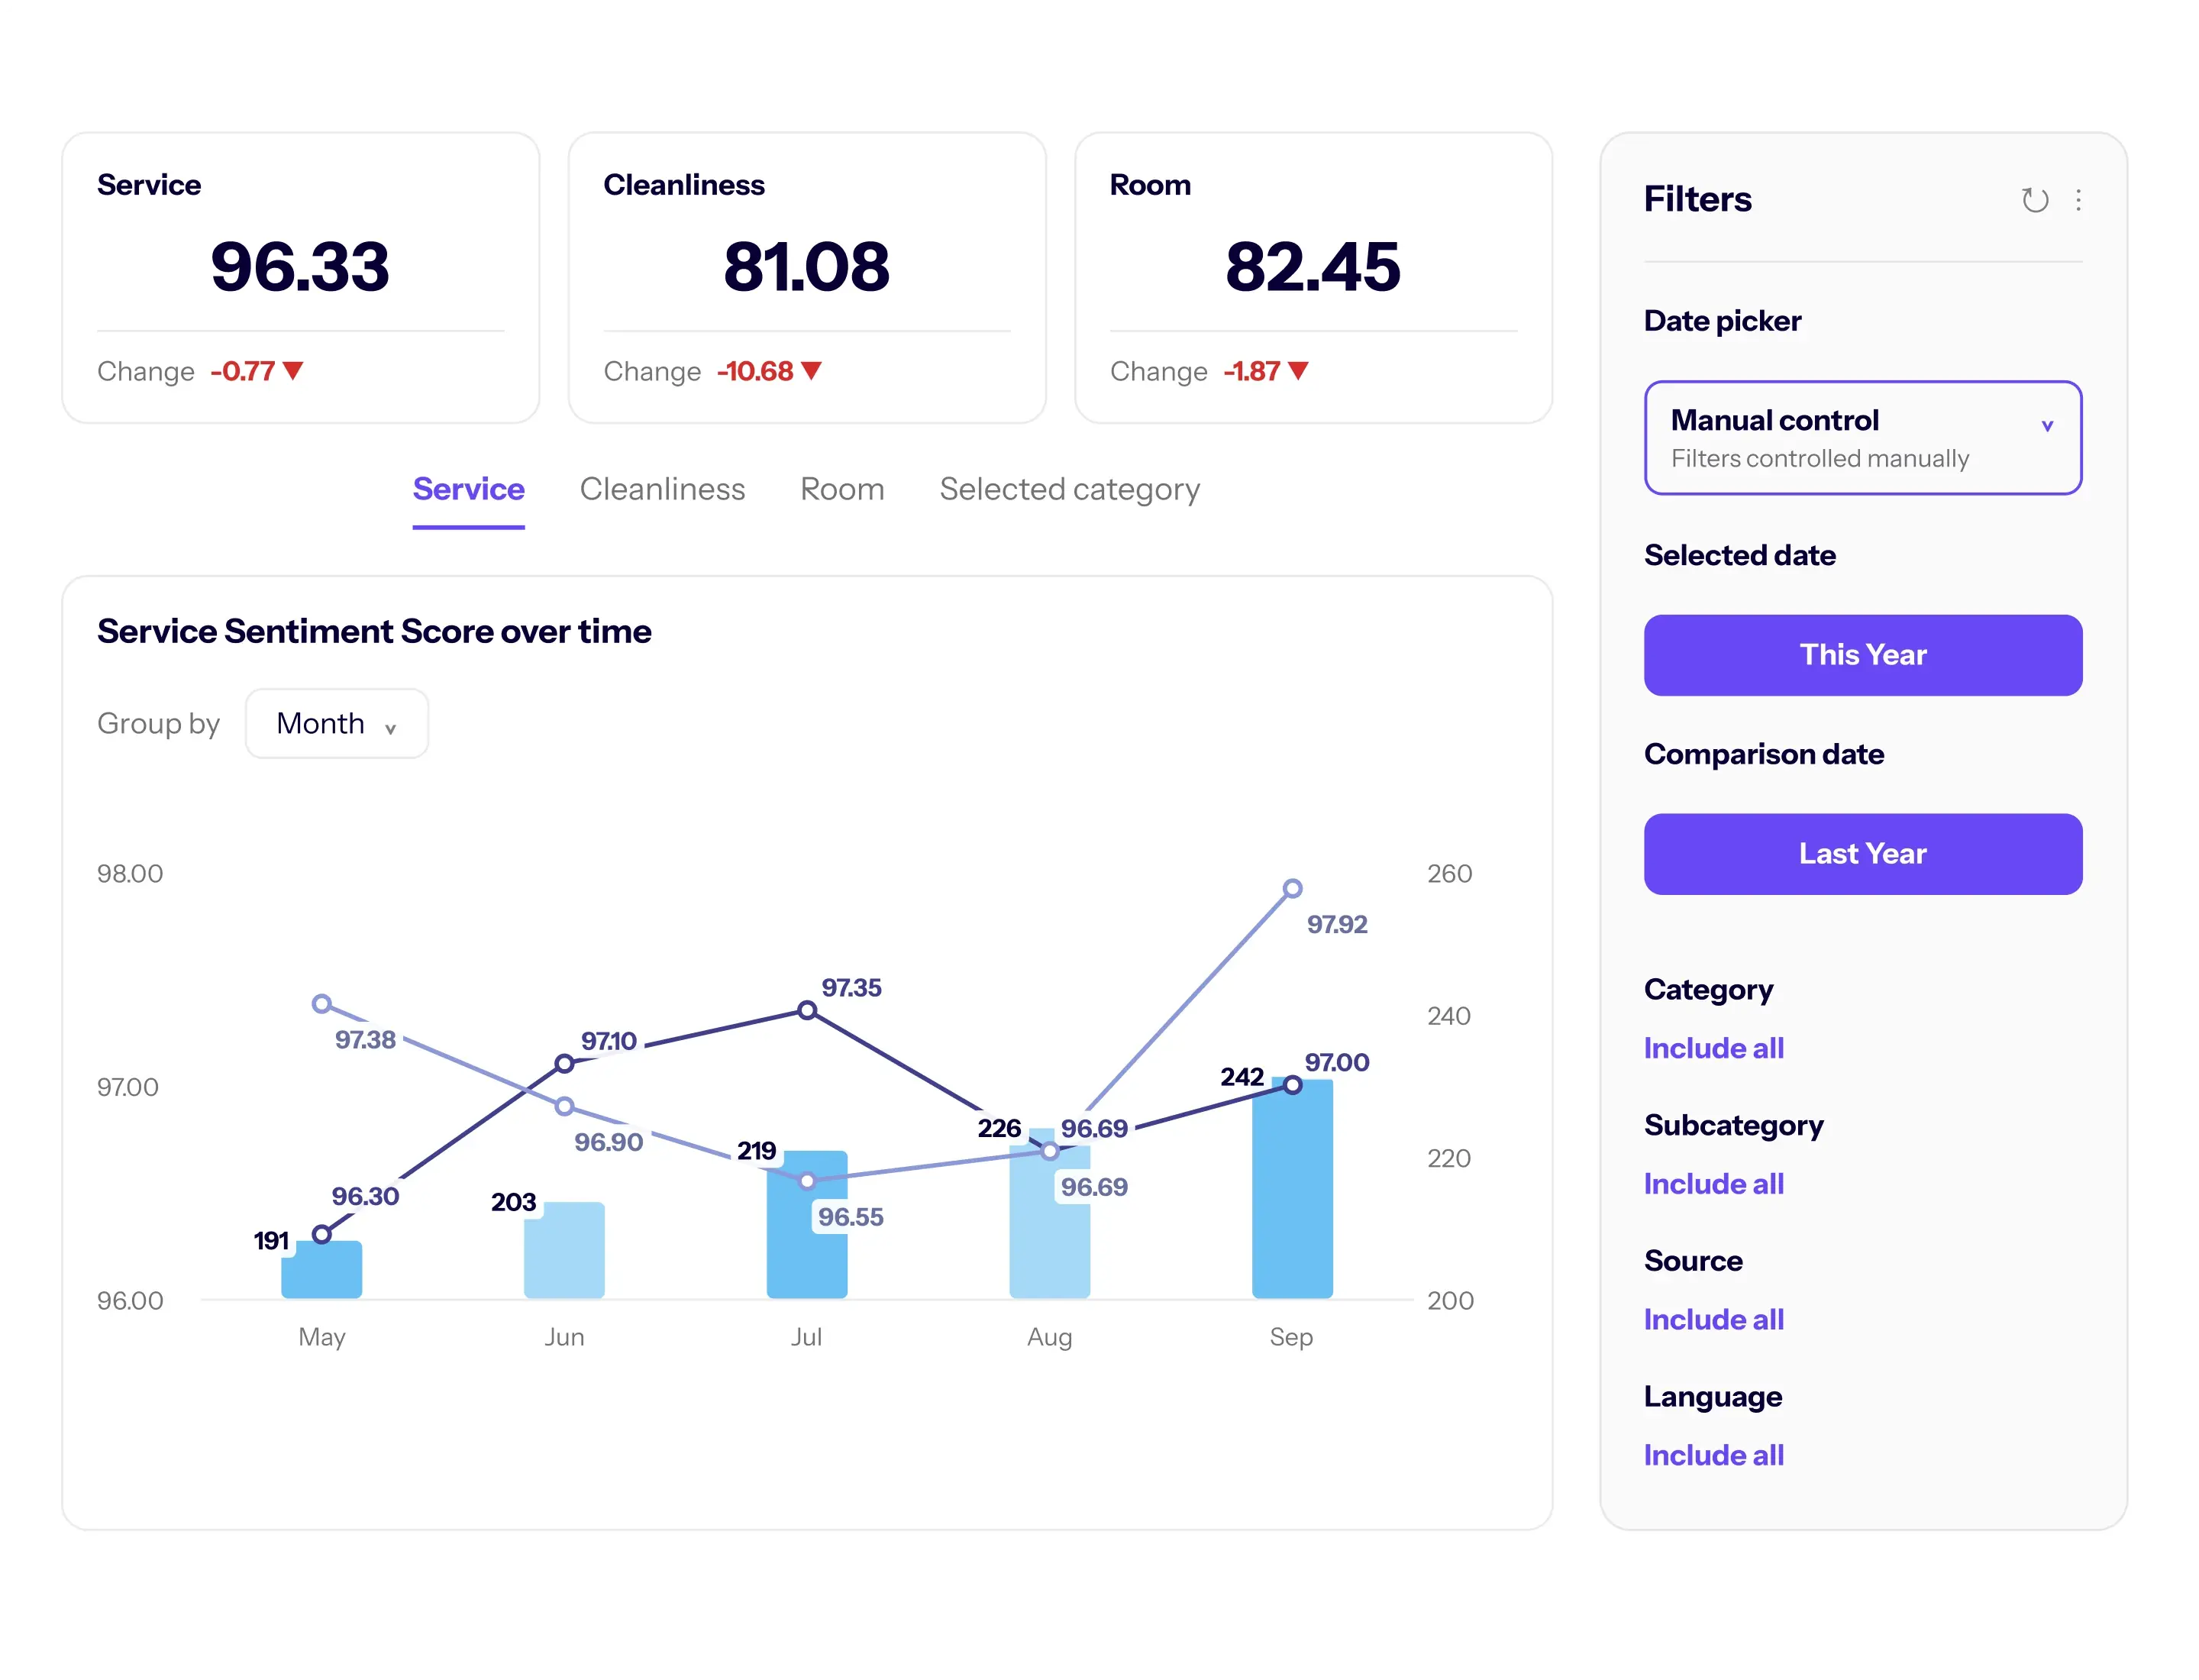Viewport: 2199px width, 1680px height.
Task: Click the red down arrow beside -0.77
Action: tap(293, 371)
